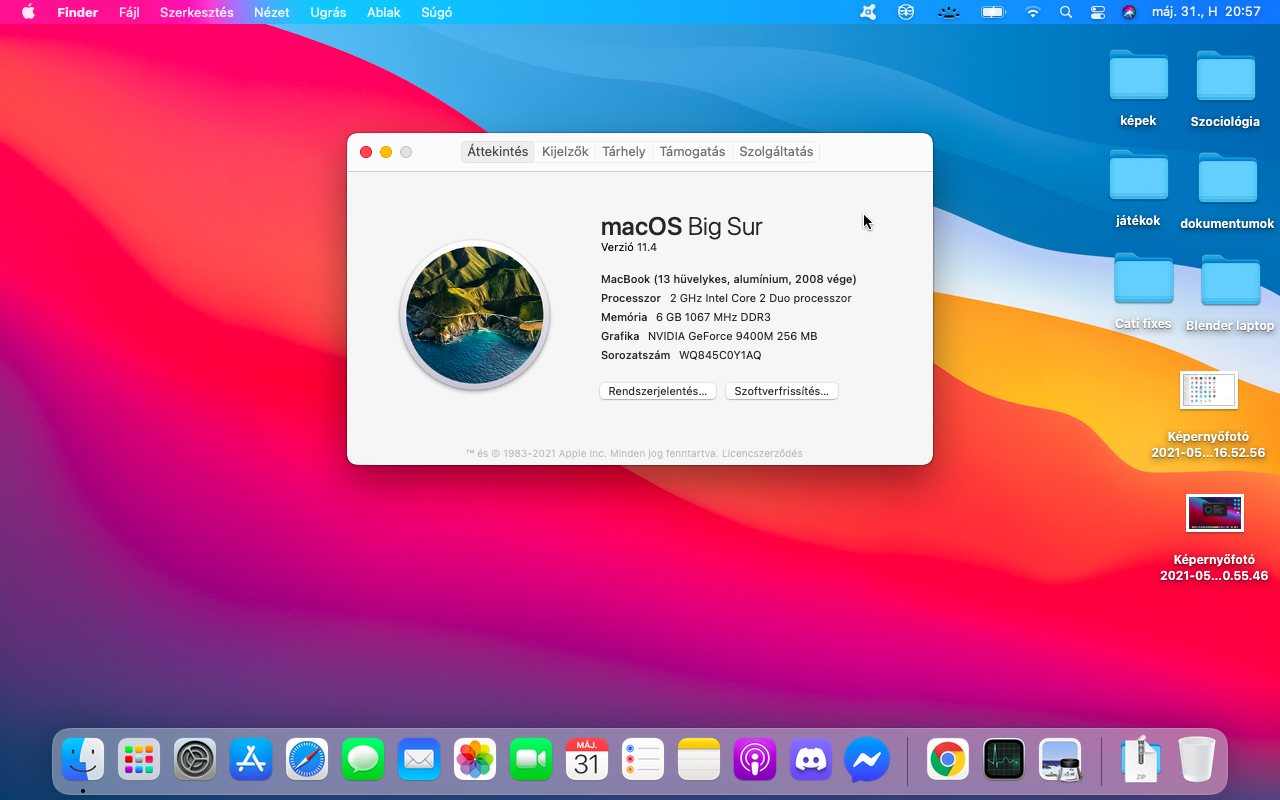Open Podcasts in the Dock
The width and height of the screenshot is (1280, 800).
pos(755,760)
